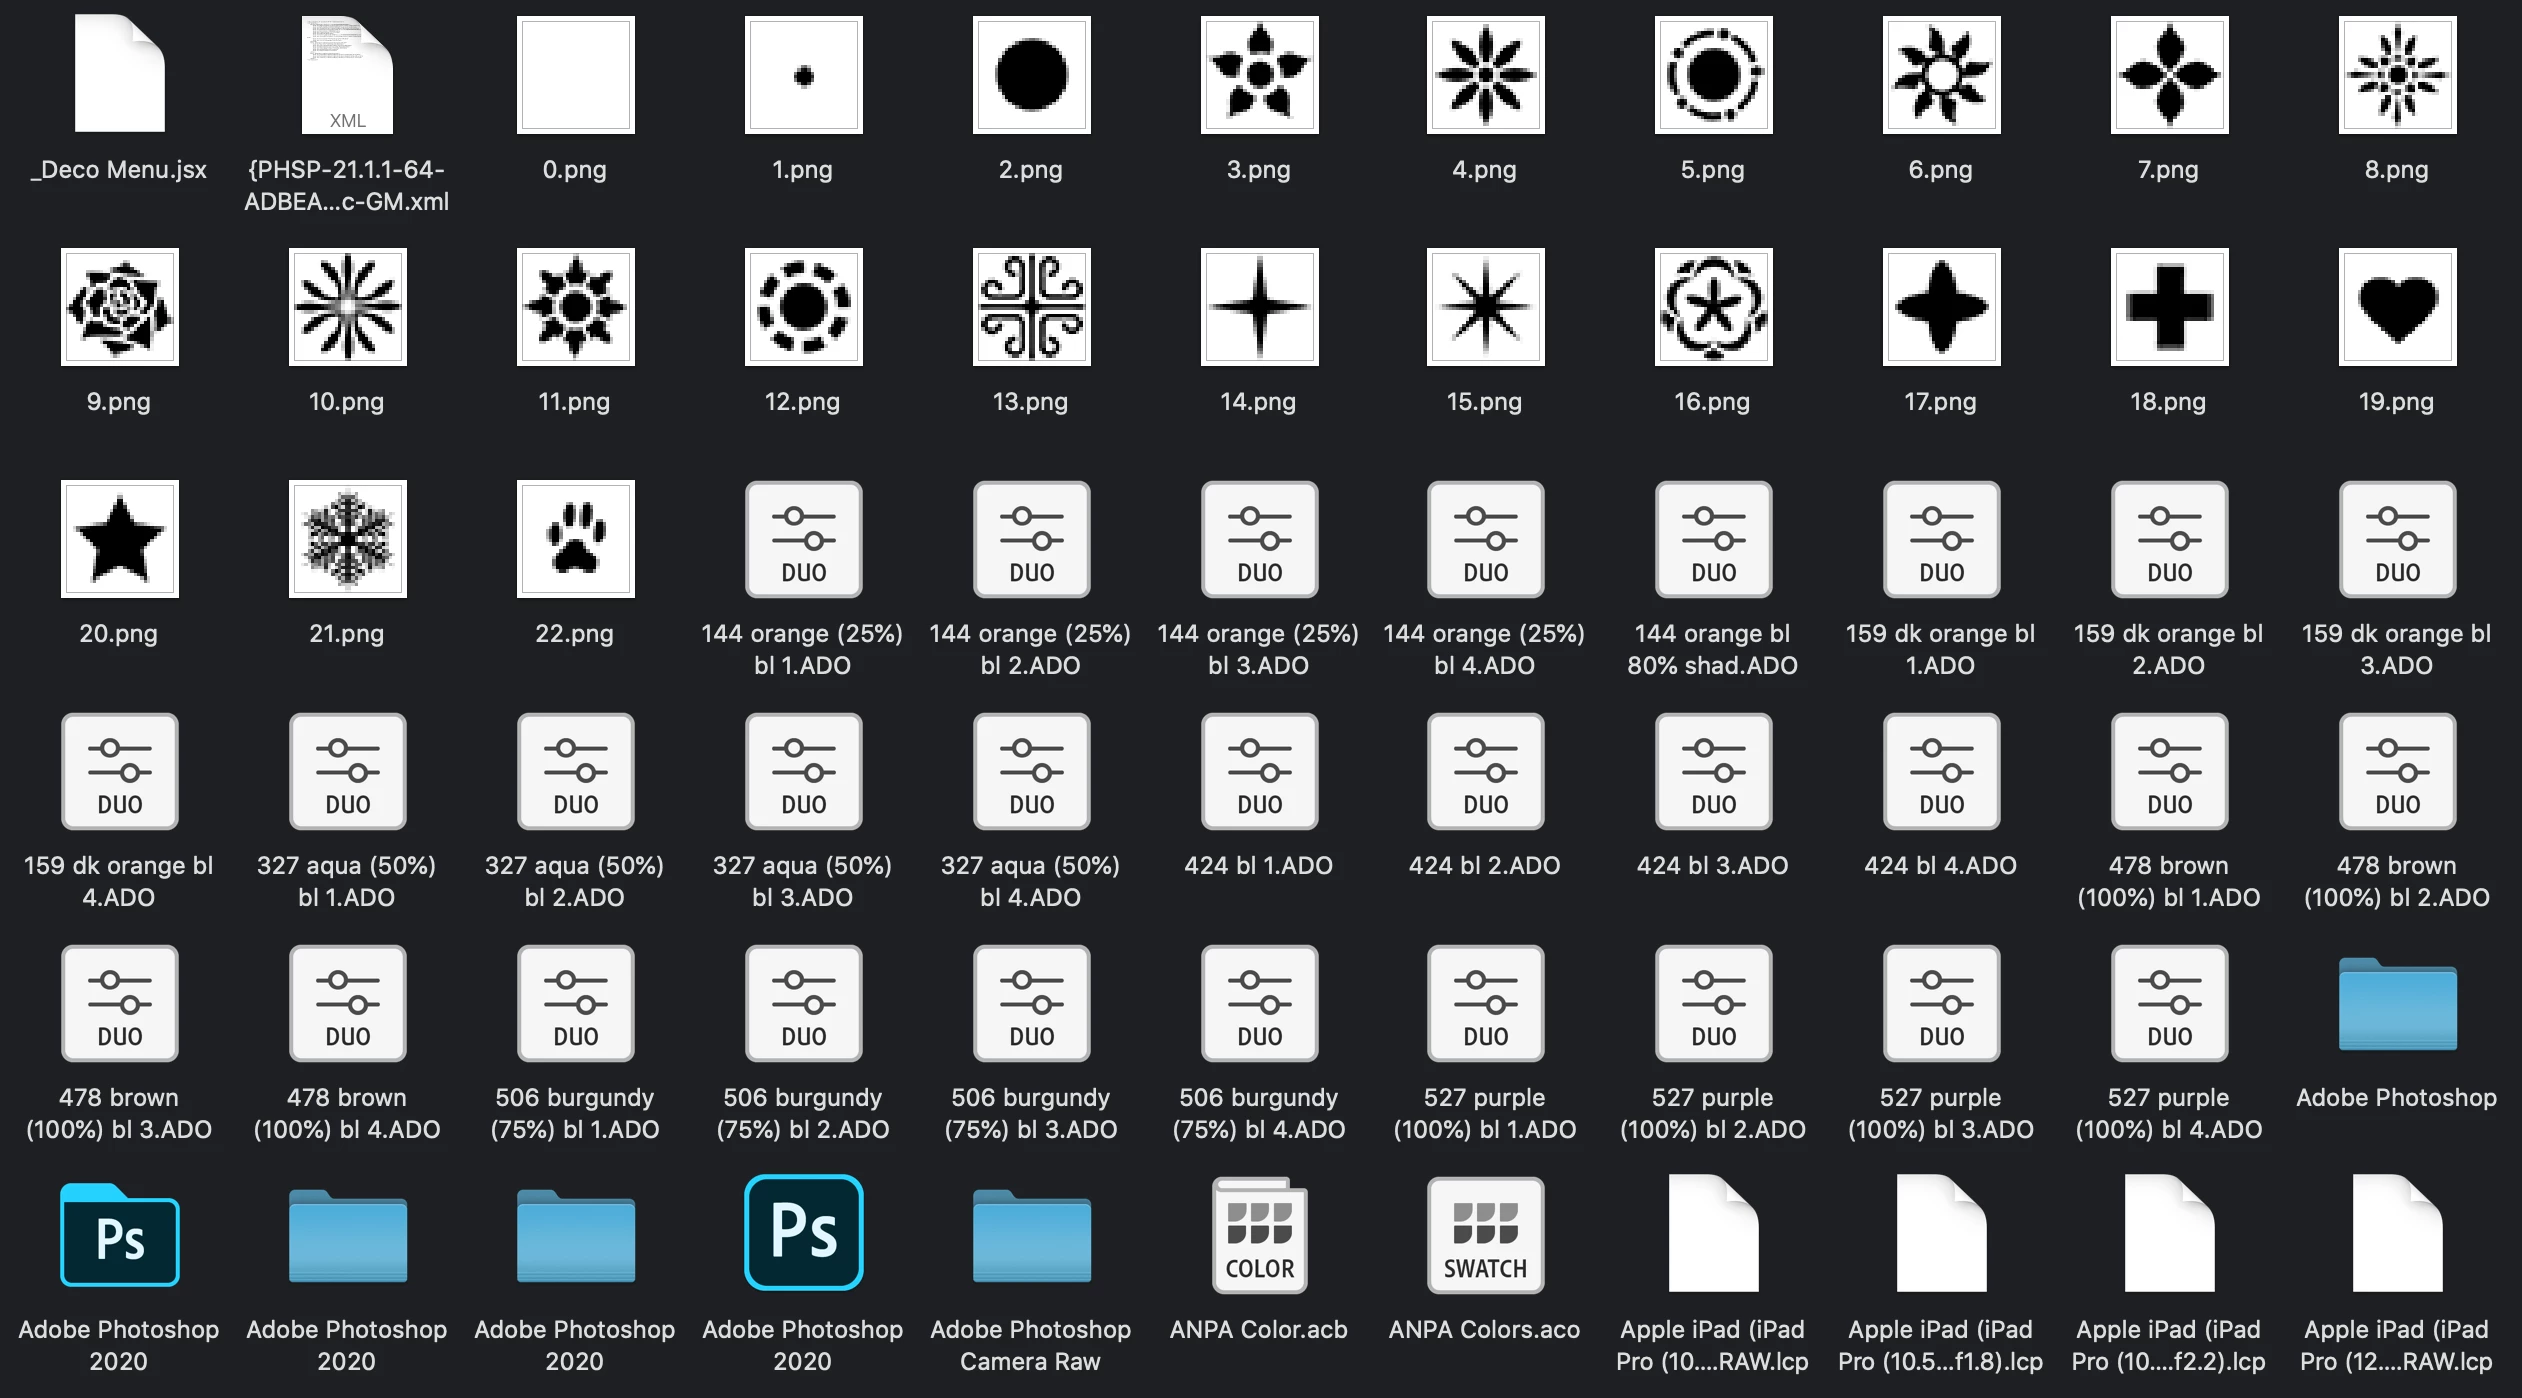Screen dimensions: 2522x1398
Task: Select the blank white thumbnail 0.png
Action: pyautogui.click(x=575, y=75)
